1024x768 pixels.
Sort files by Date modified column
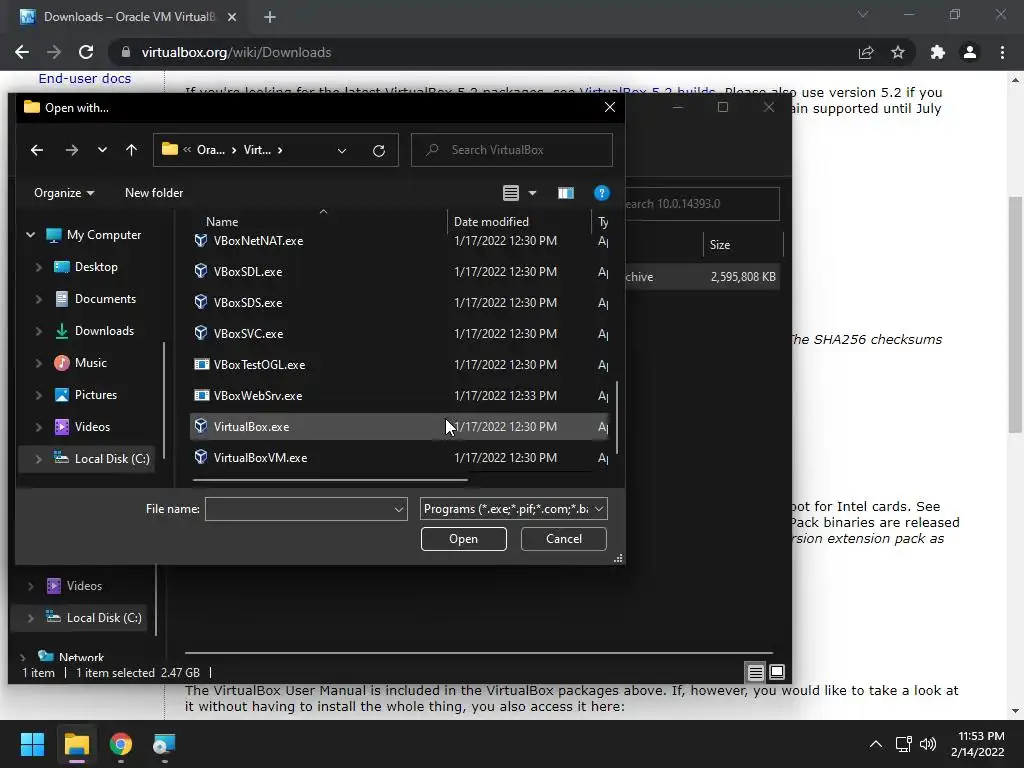pos(491,221)
